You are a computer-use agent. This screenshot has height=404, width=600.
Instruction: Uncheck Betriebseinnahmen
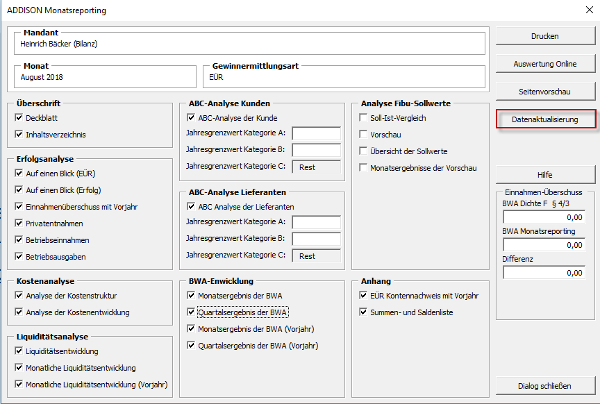point(19,240)
